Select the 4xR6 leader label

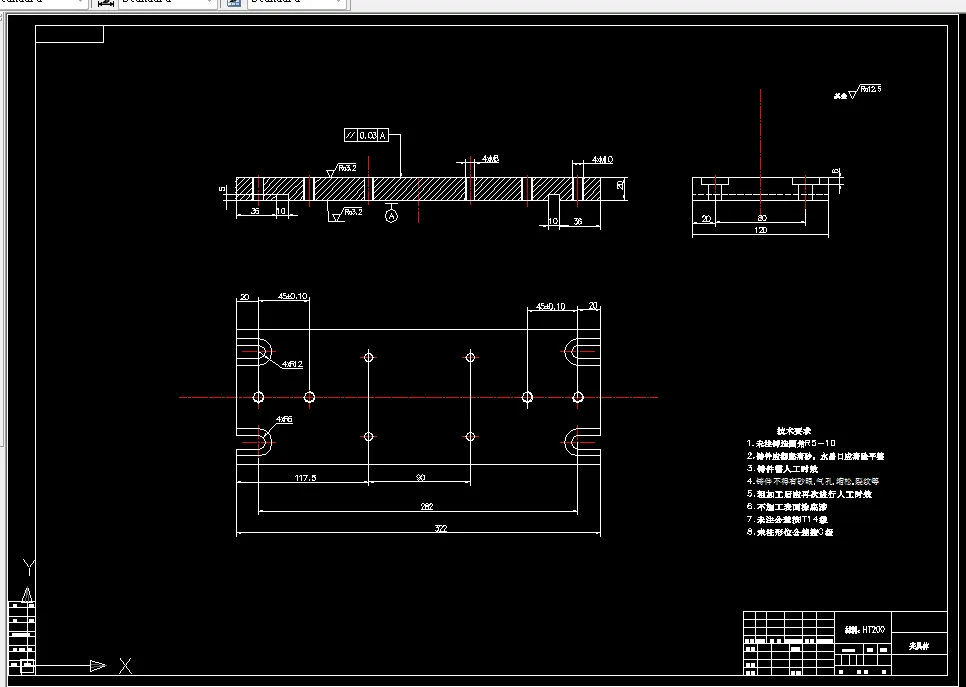click(284, 419)
